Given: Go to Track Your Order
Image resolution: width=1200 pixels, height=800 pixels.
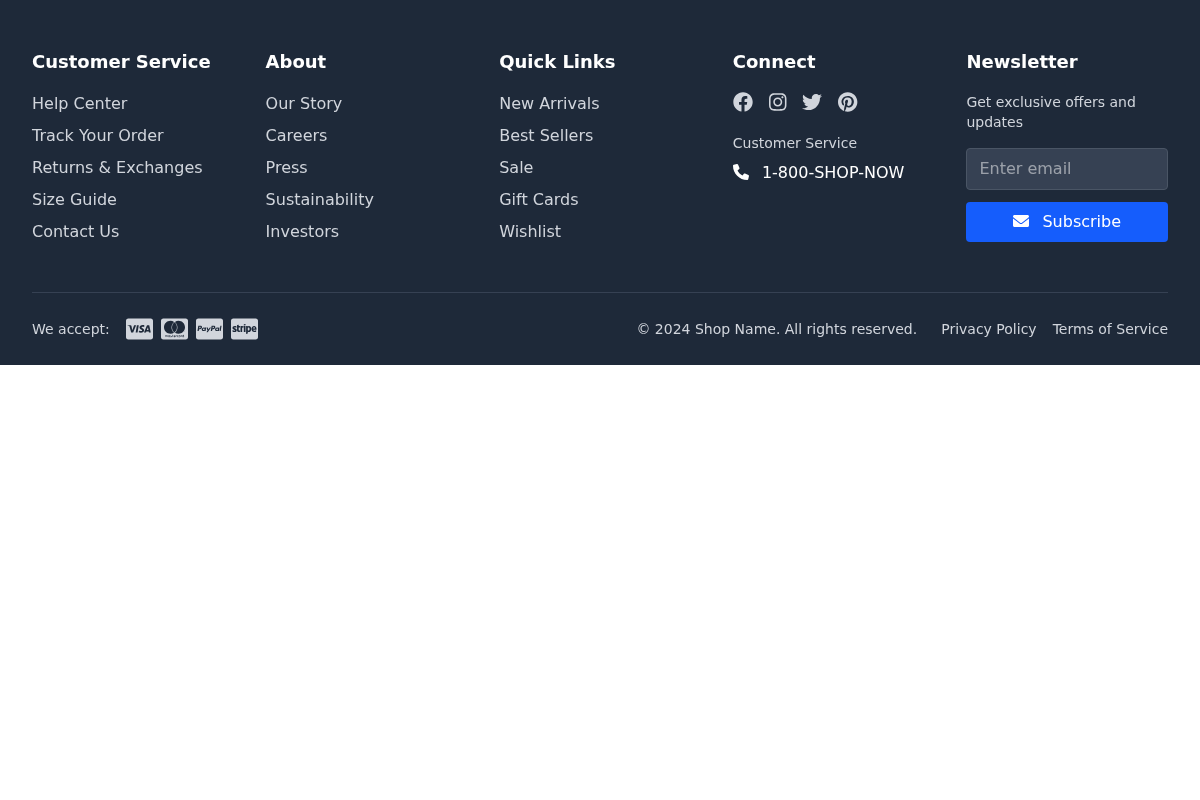Looking at the screenshot, I should pyautogui.click(x=98, y=136).
